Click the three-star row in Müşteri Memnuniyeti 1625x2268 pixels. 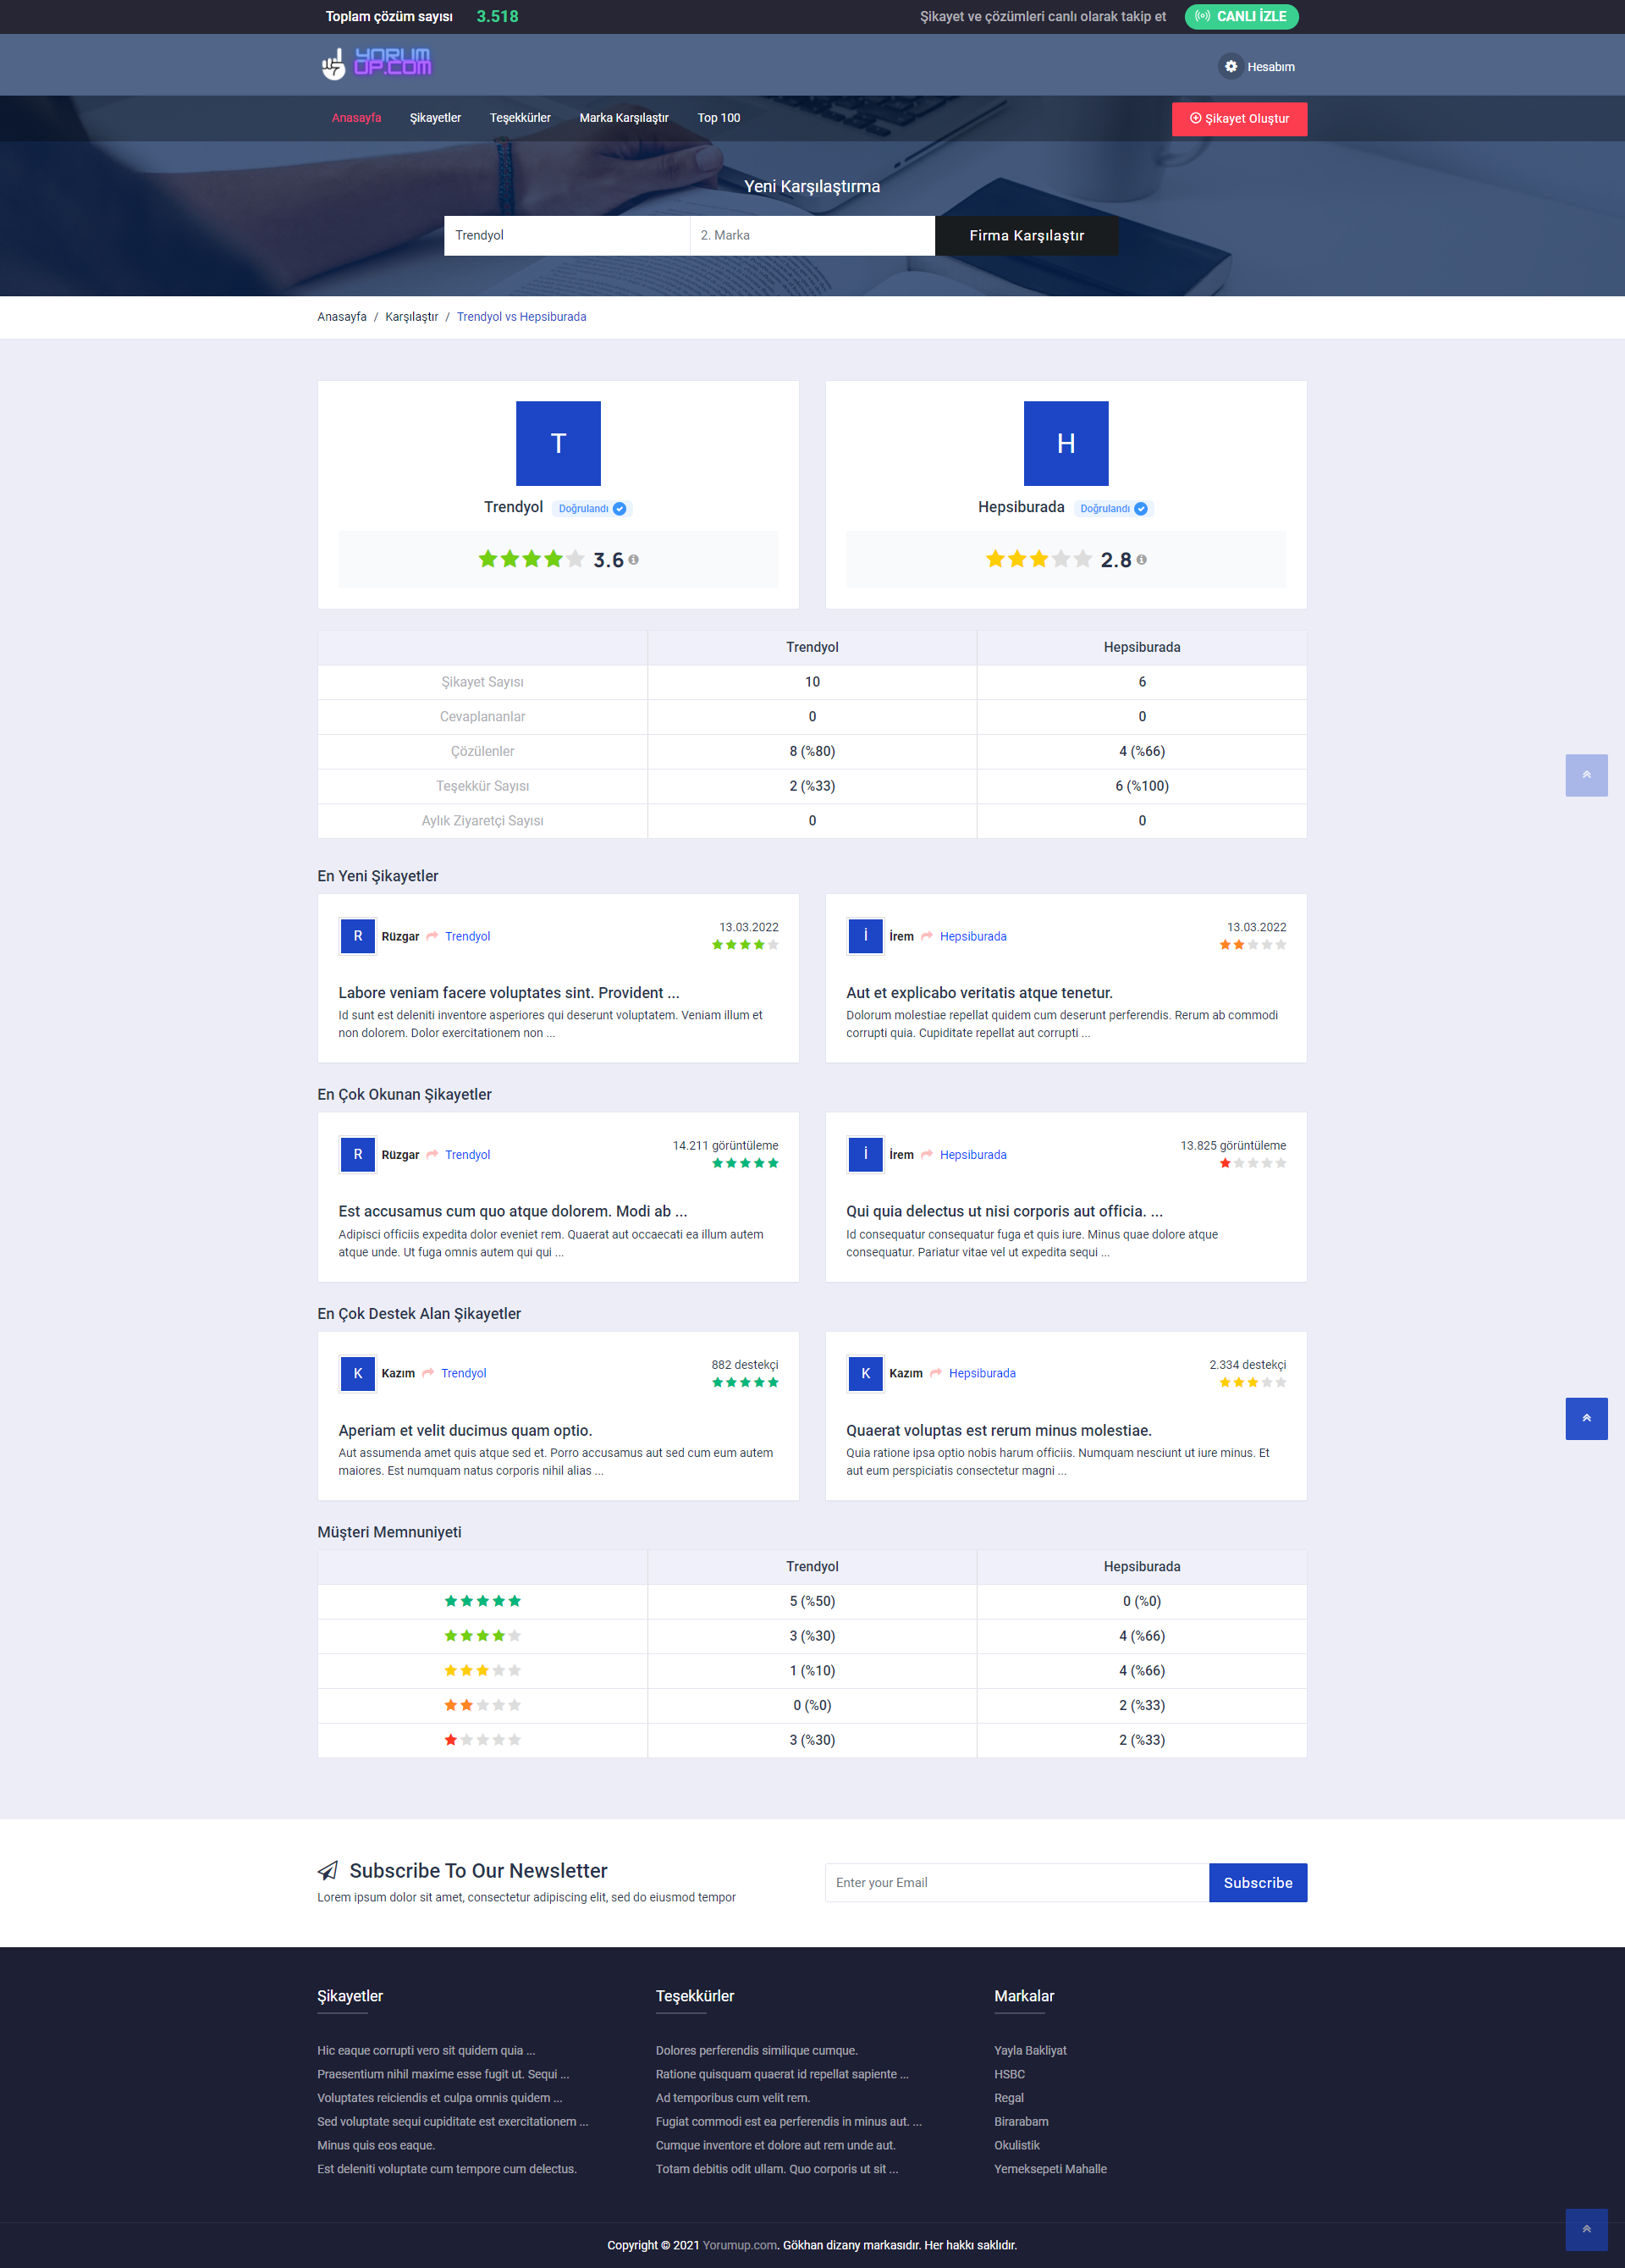click(812, 1670)
